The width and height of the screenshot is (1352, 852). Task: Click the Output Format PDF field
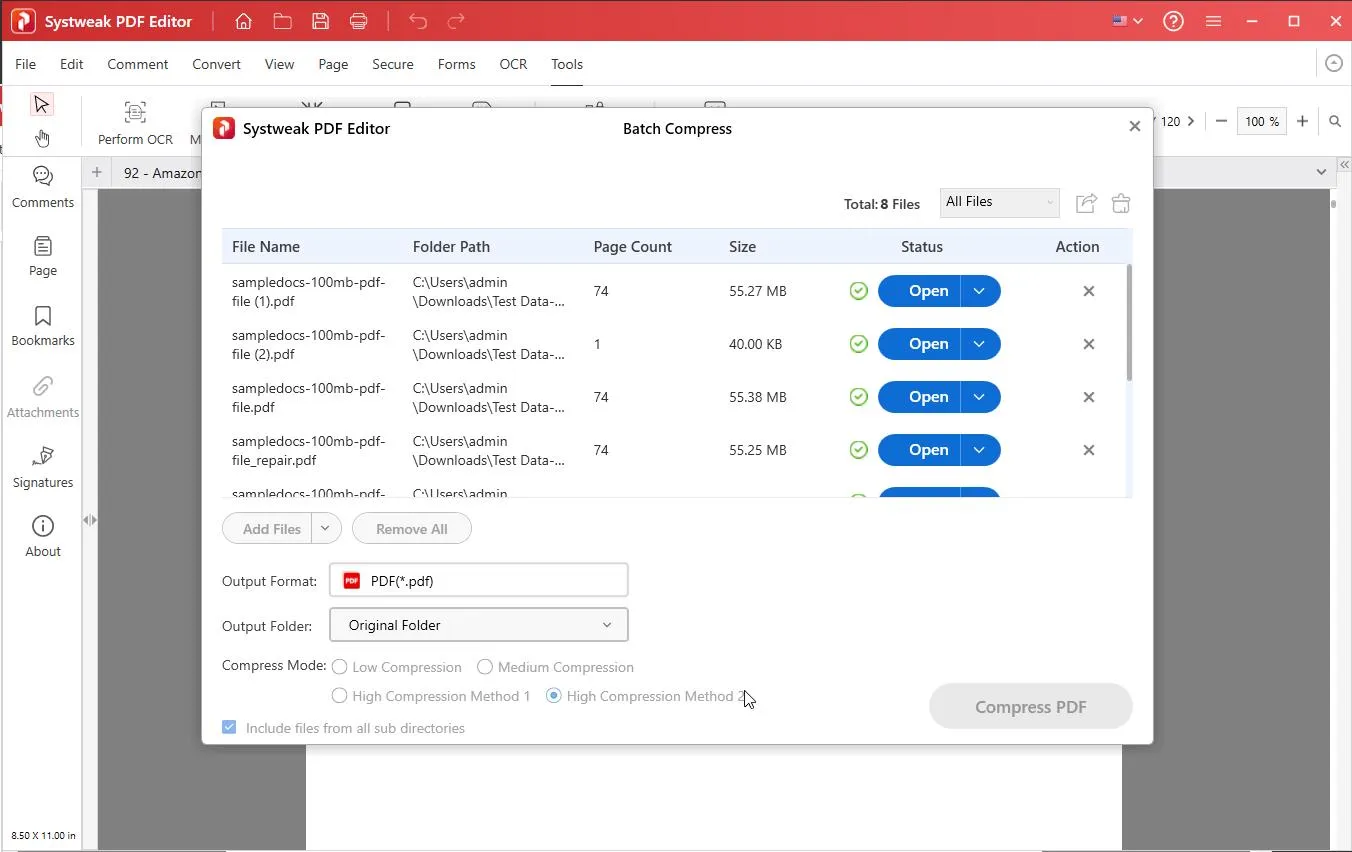tap(479, 581)
